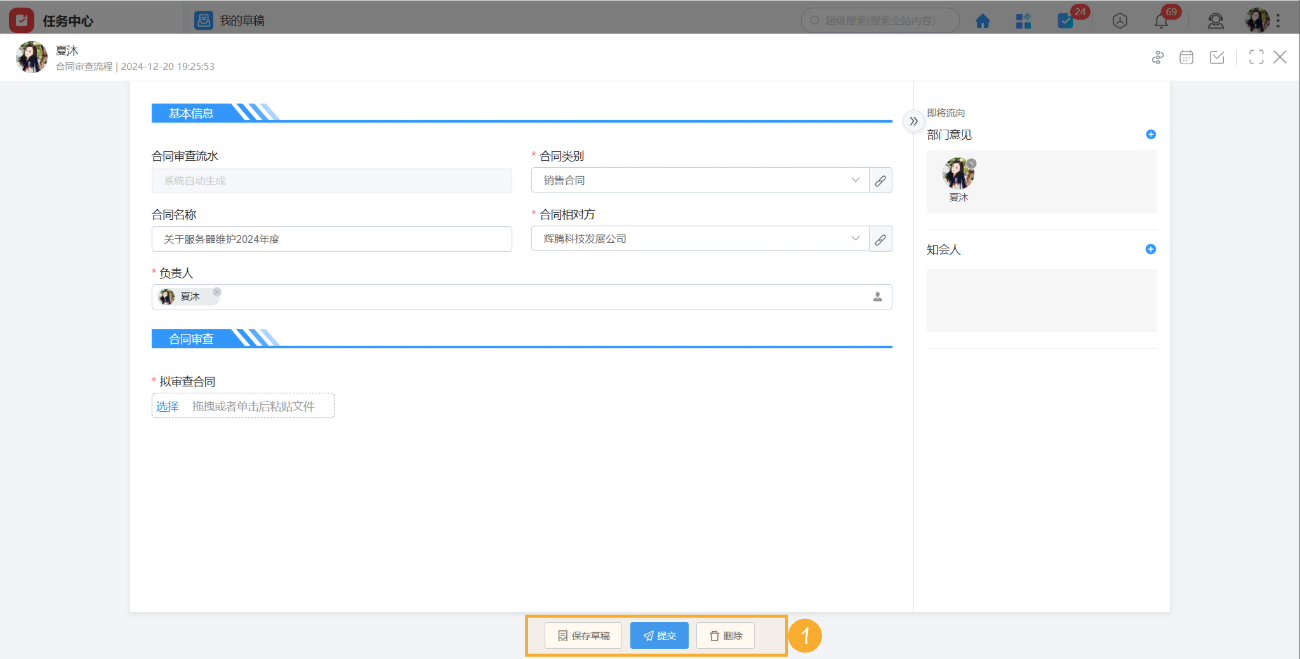Submit the form with 提交 button
Screen dimensions: 1300x659
tap(659, 636)
